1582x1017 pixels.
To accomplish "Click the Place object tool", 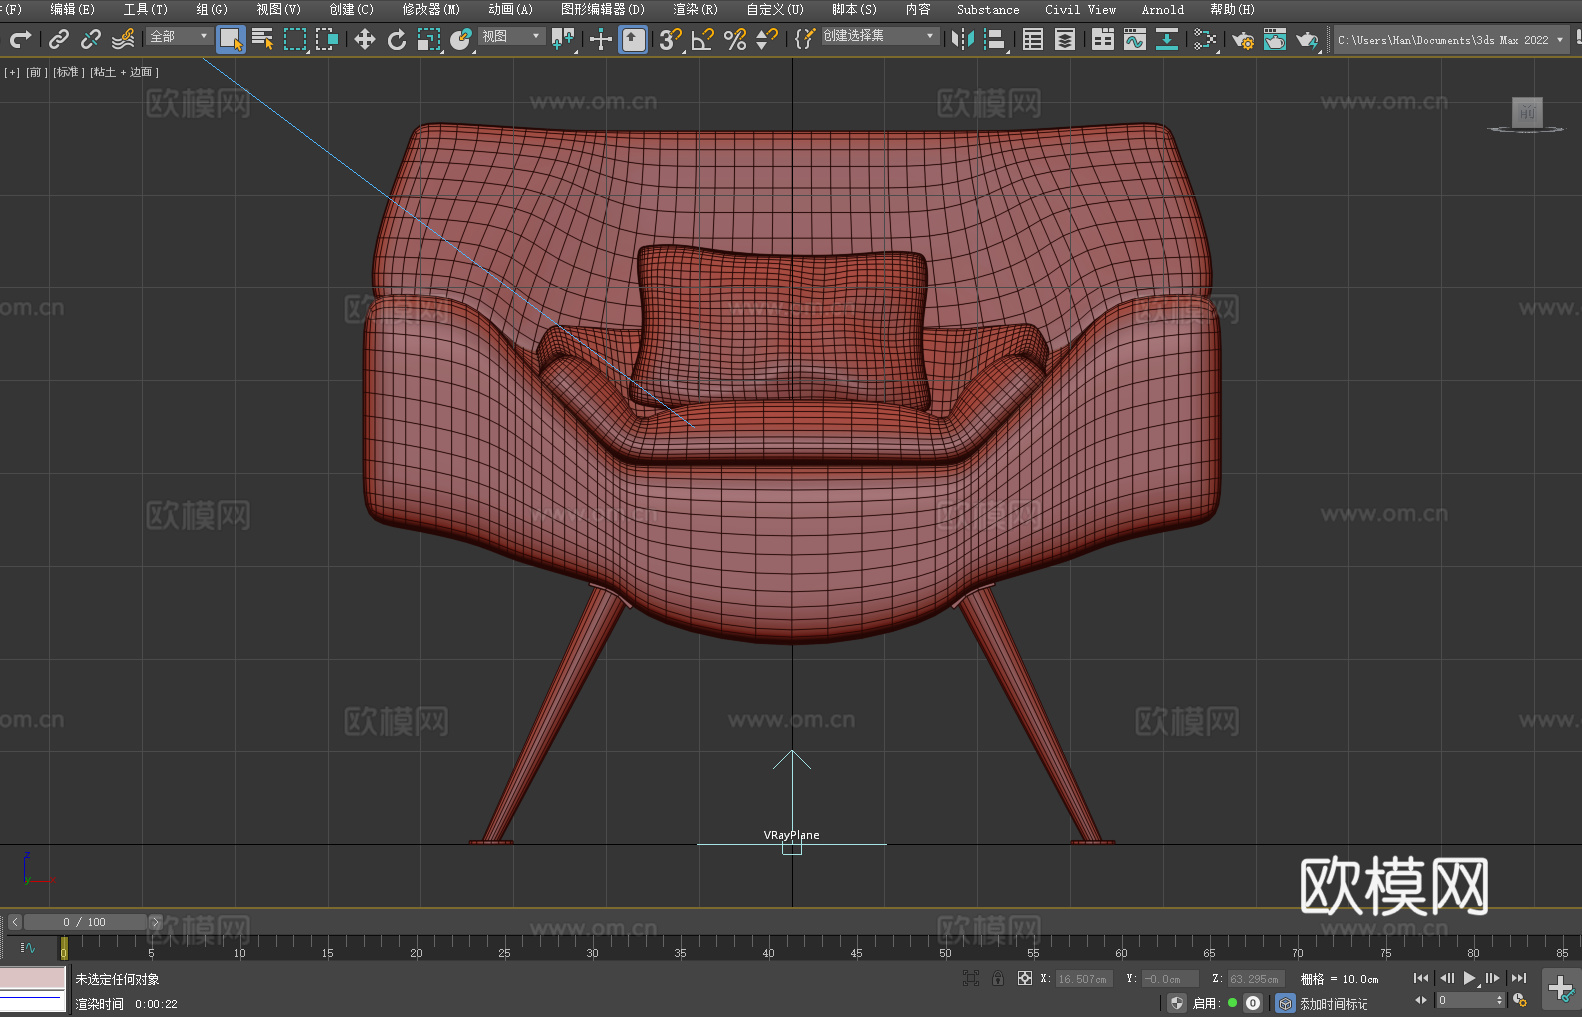I will pyautogui.click(x=461, y=39).
